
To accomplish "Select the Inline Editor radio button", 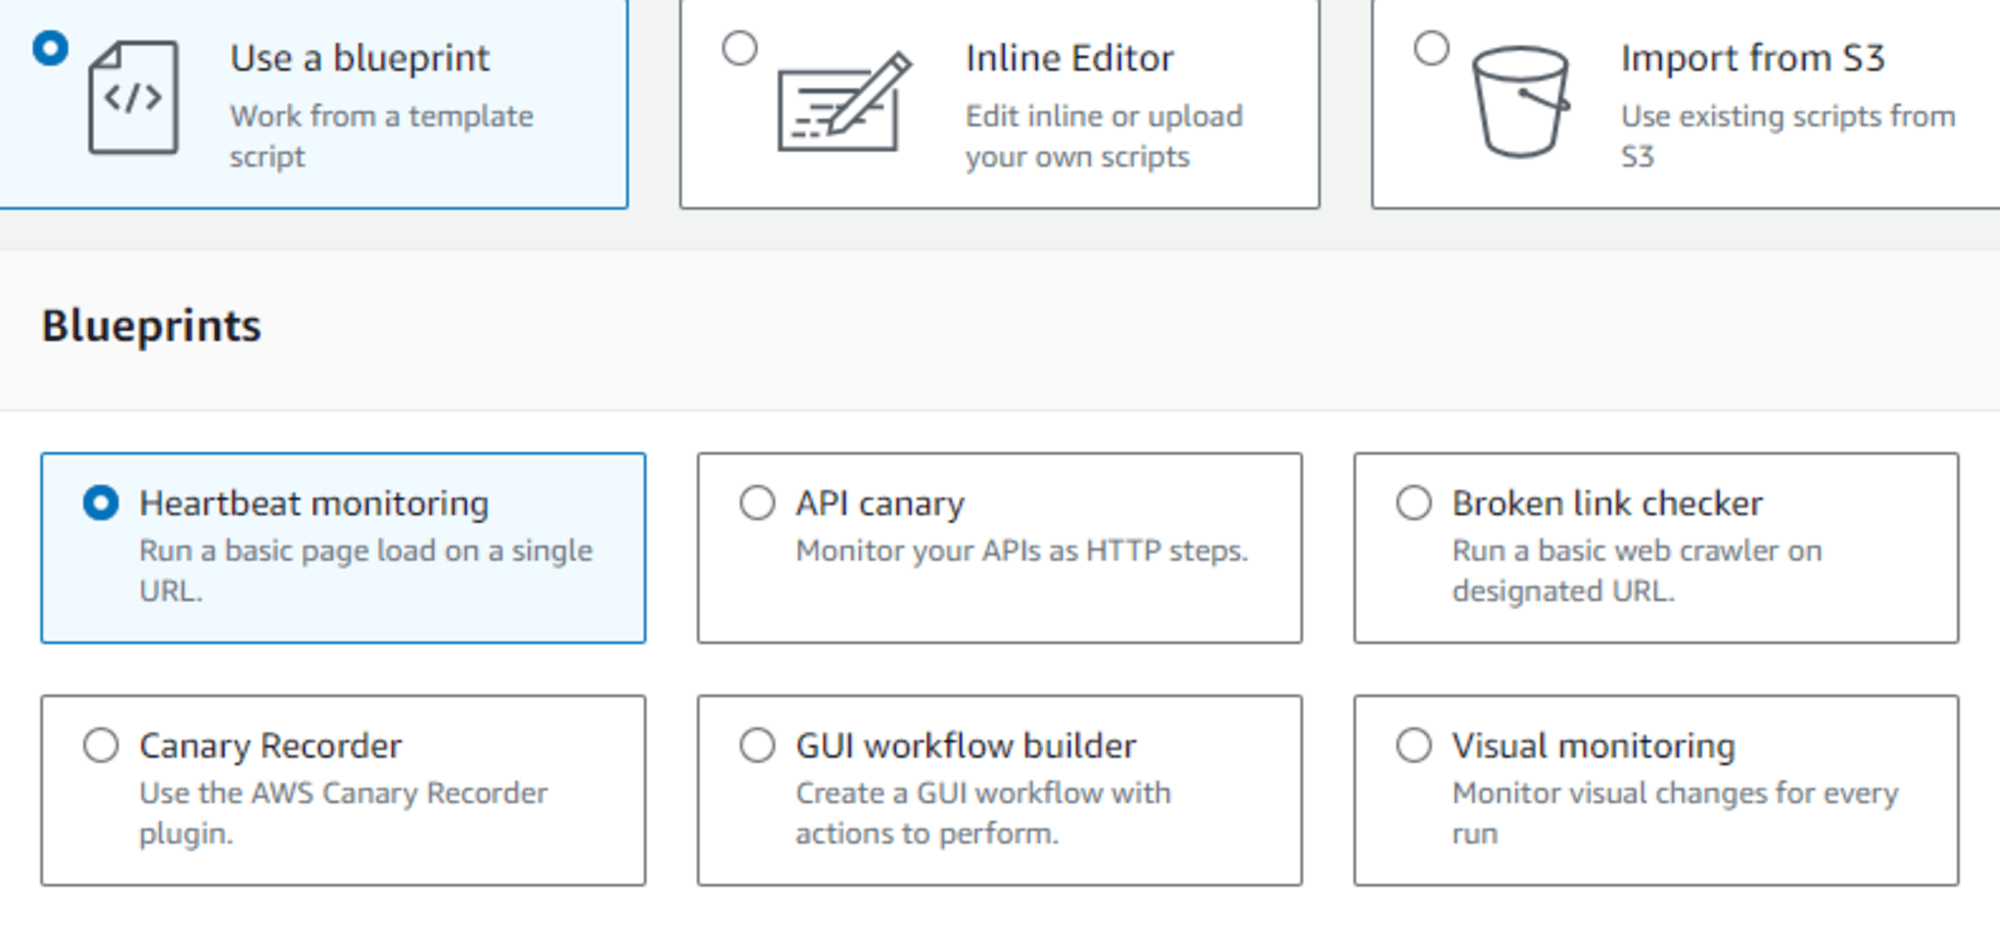I will (740, 48).
